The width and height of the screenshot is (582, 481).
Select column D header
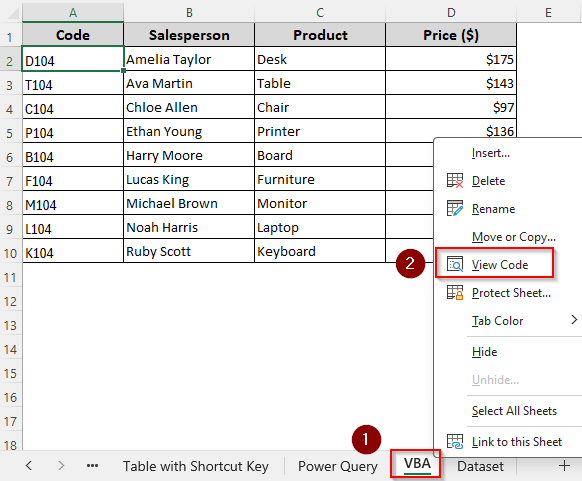click(x=451, y=13)
